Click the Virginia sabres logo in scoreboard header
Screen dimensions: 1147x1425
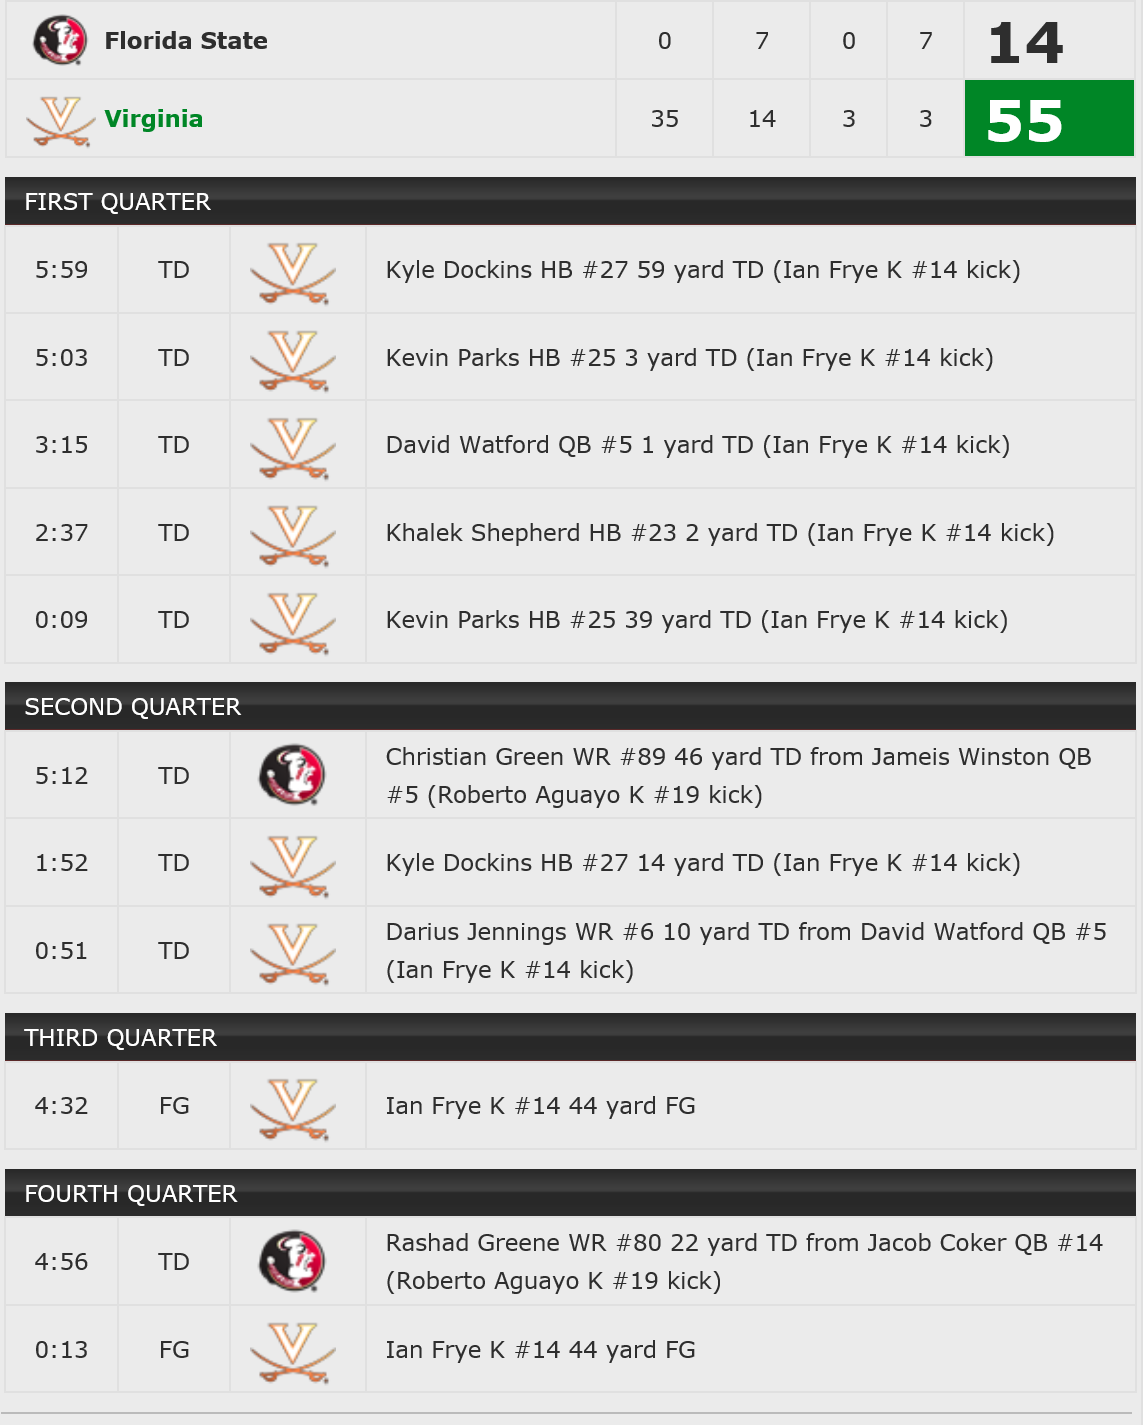coord(60,120)
